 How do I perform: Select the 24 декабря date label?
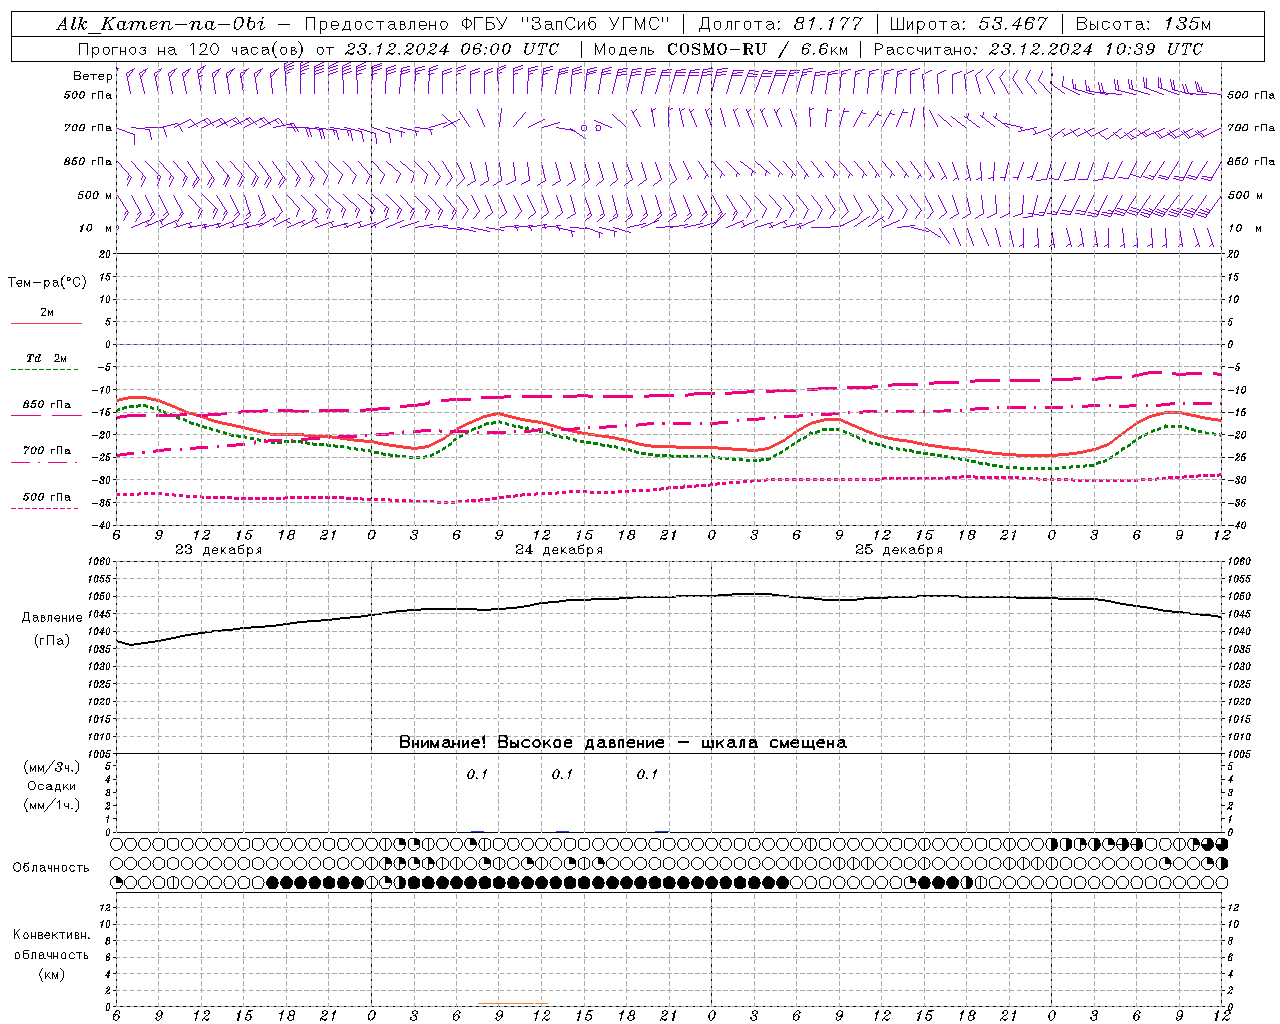[x=559, y=550]
